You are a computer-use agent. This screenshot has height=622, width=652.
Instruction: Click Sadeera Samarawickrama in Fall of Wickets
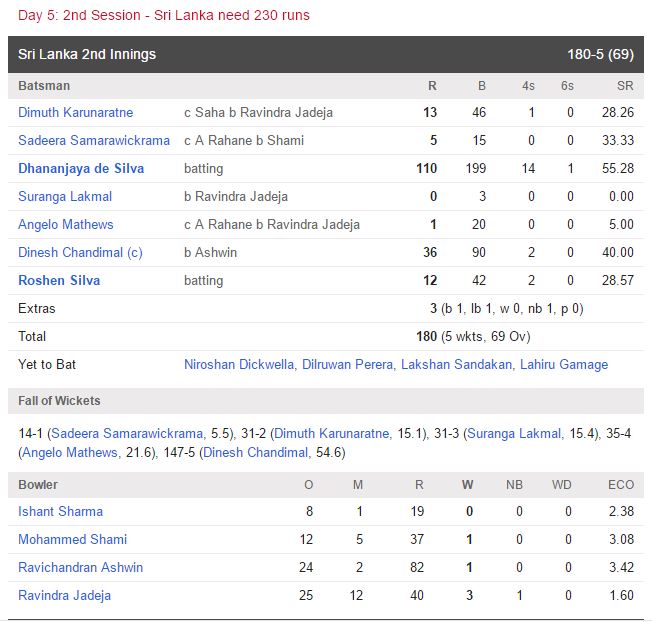[x=127, y=434]
